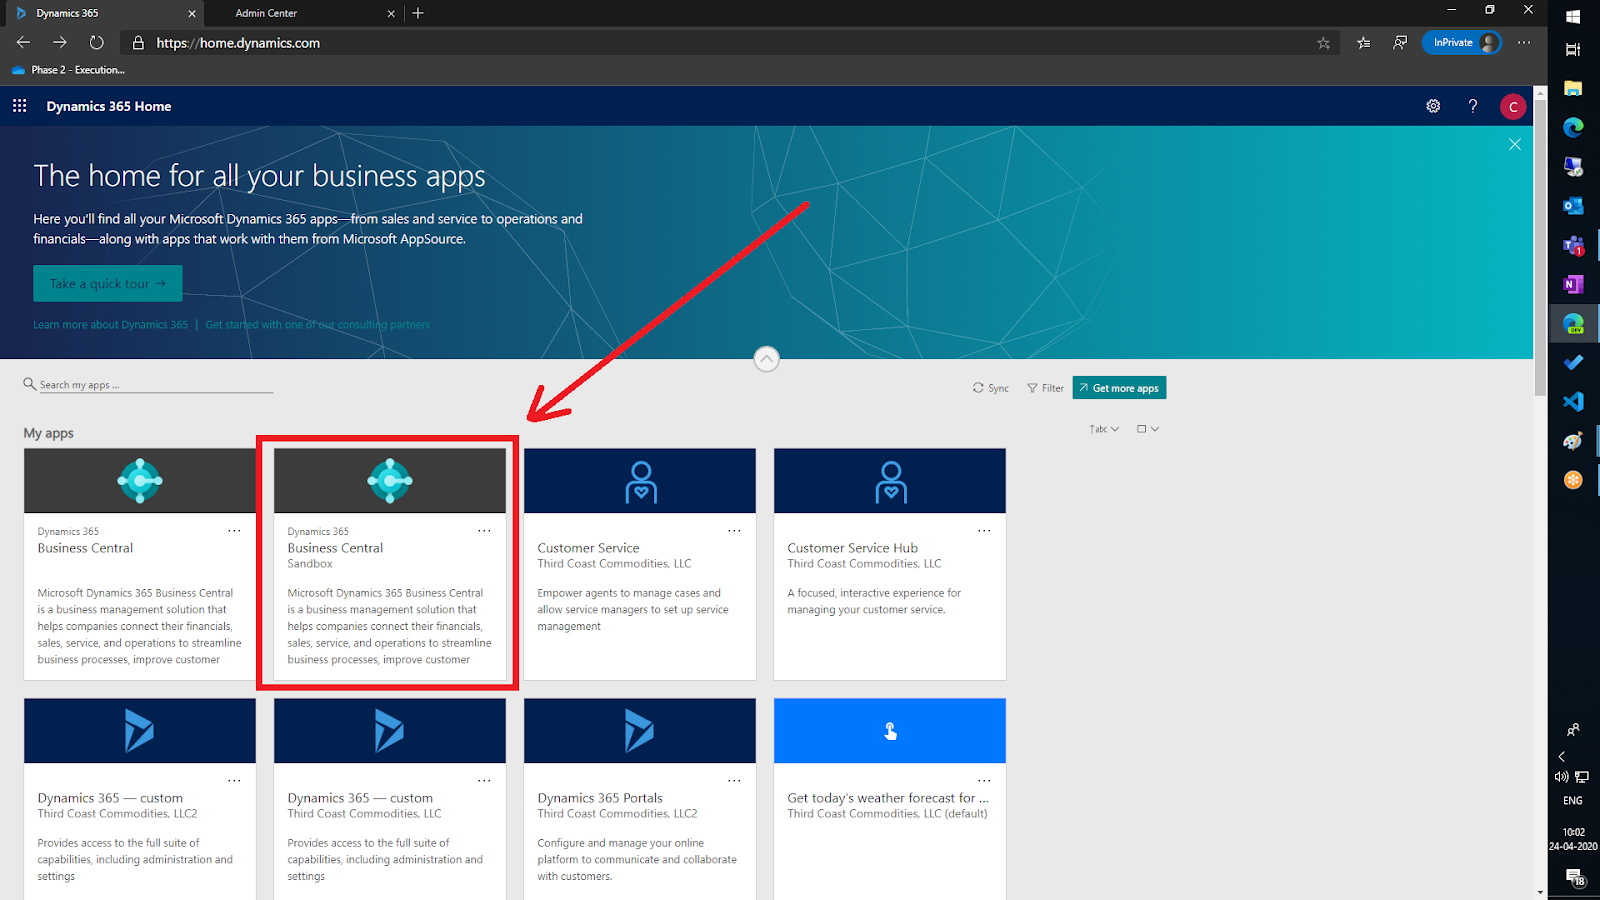This screenshot has height=900, width=1600.
Task: Open the Business Central app without the Sandbox label
Action: coord(140,564)
